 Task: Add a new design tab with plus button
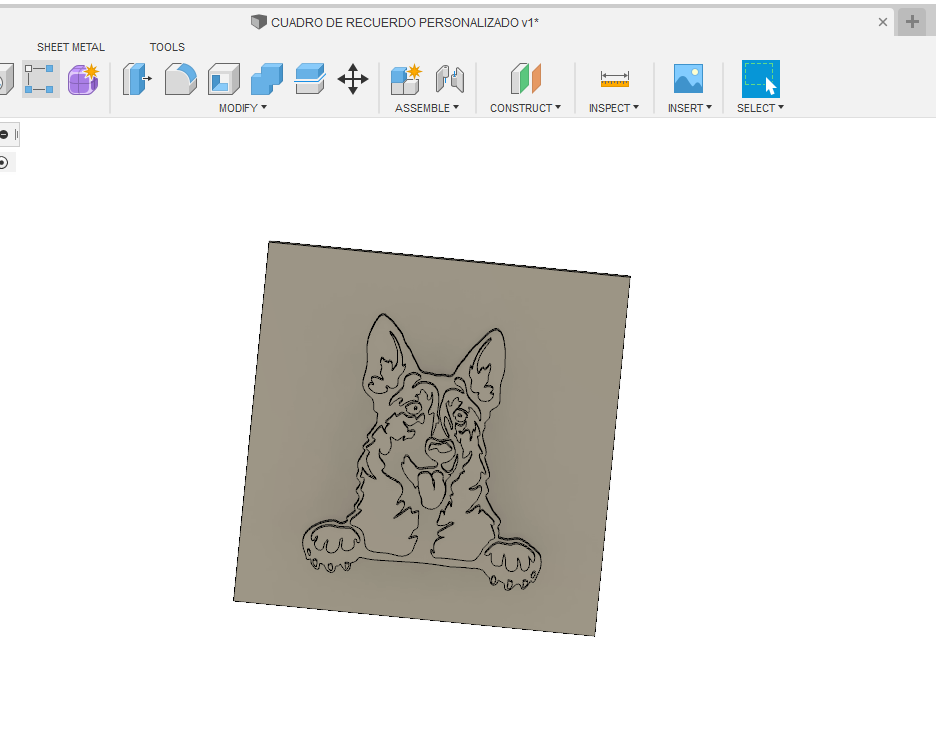coord(912,22)
